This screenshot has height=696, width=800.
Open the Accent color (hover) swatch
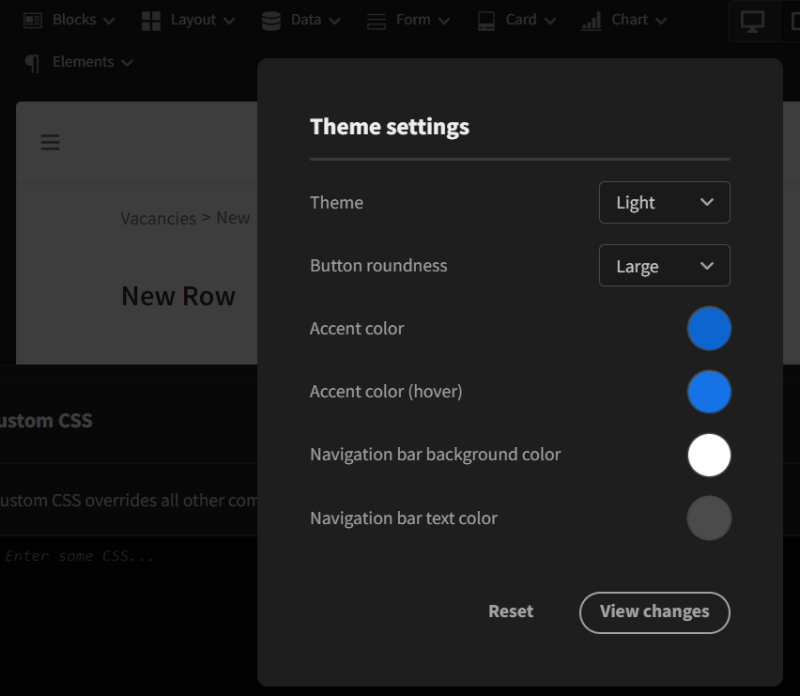(709, 392)
